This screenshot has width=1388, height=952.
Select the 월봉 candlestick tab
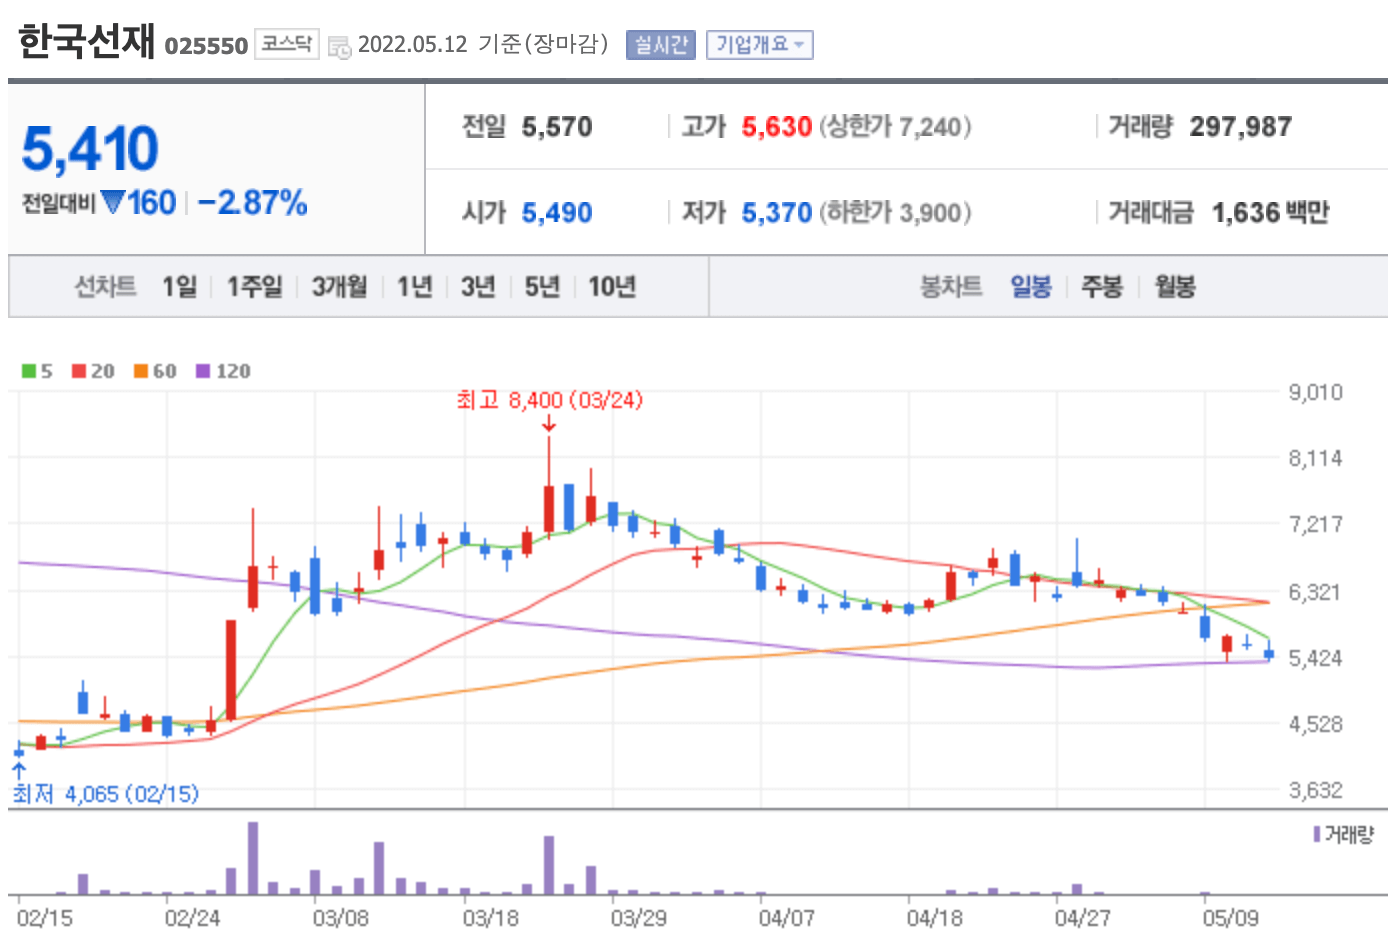pyautogui.click(x=1175, y=287)
